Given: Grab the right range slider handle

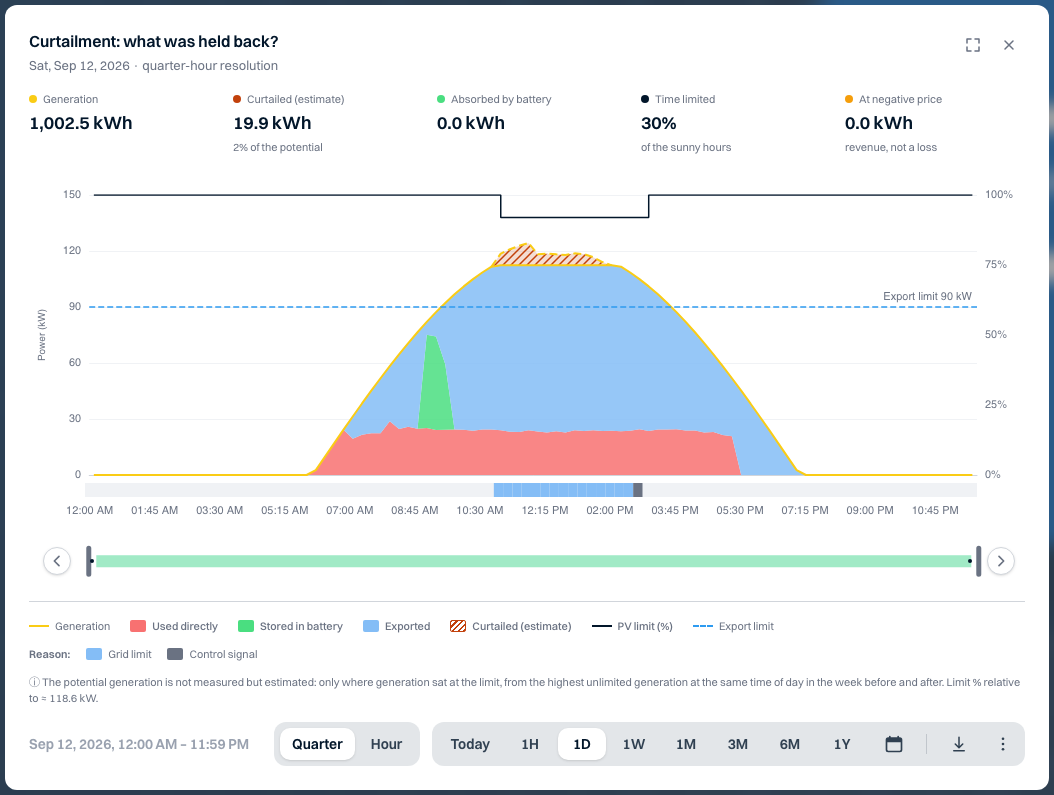Looking at the screenshot, I should [x=978, y=561].
